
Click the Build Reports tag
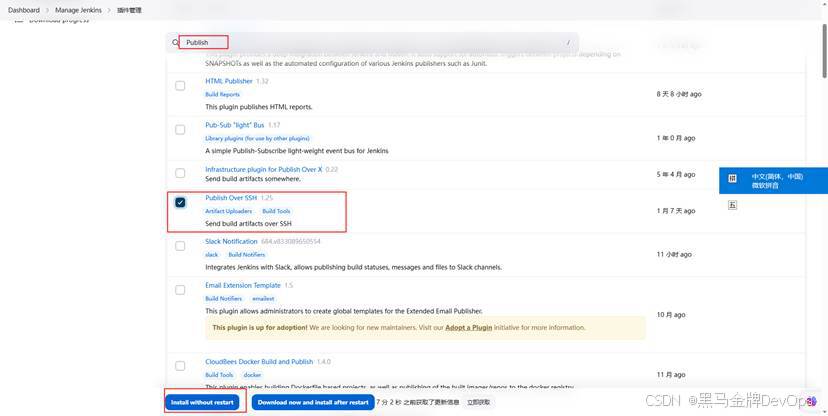(222, 94)
